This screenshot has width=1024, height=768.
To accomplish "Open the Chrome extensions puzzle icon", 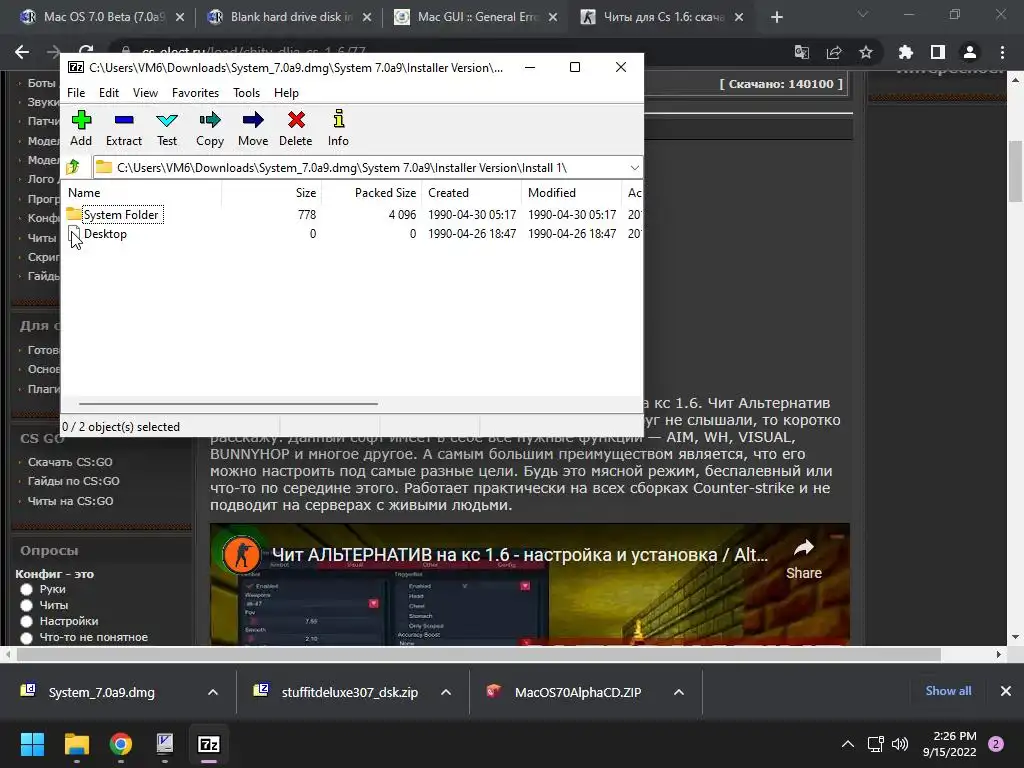I will 905,52.
